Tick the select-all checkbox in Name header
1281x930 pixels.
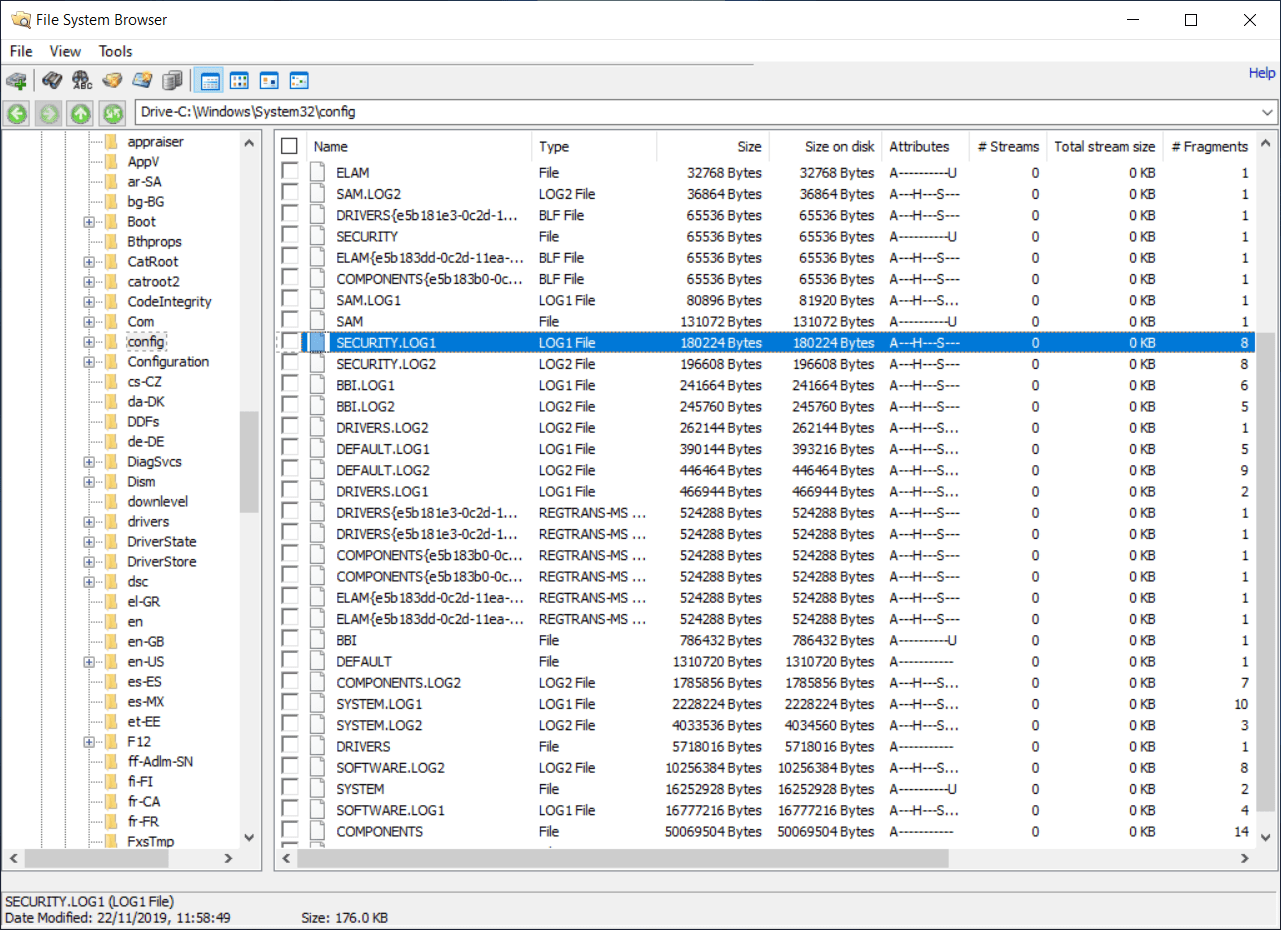289,144
